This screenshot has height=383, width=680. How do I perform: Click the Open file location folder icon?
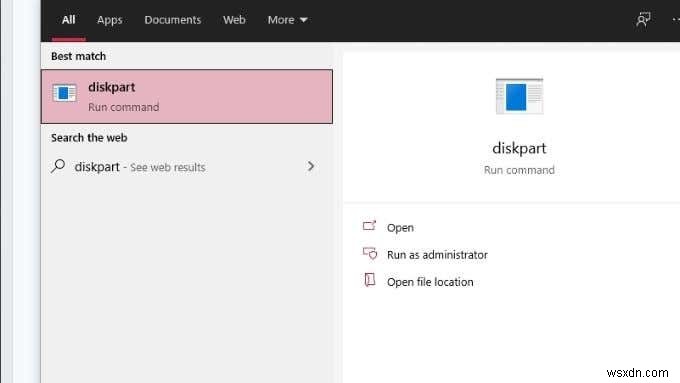point(369,280)
